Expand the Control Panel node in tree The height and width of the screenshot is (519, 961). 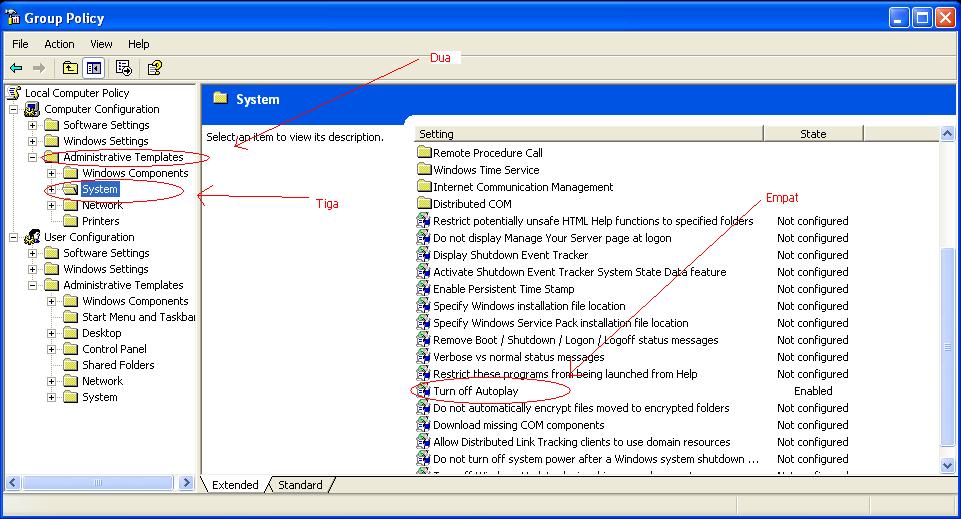(x=52, y=349)
